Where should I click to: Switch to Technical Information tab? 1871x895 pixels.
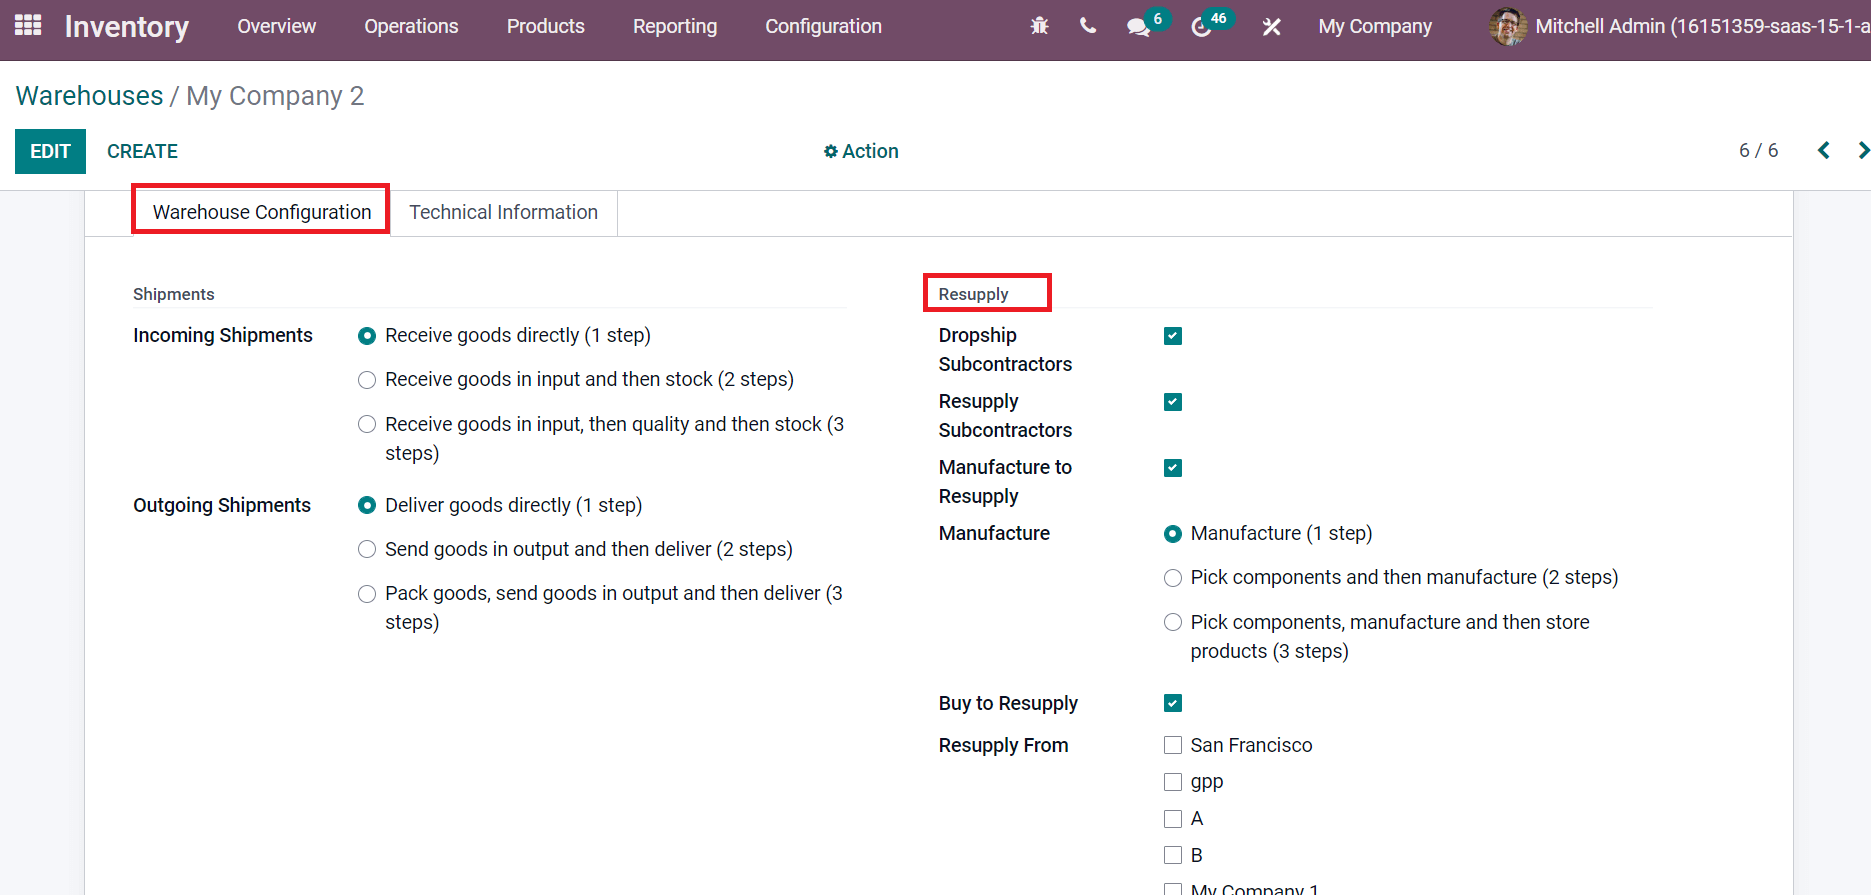pyautogui.click(x=503, y=212)
